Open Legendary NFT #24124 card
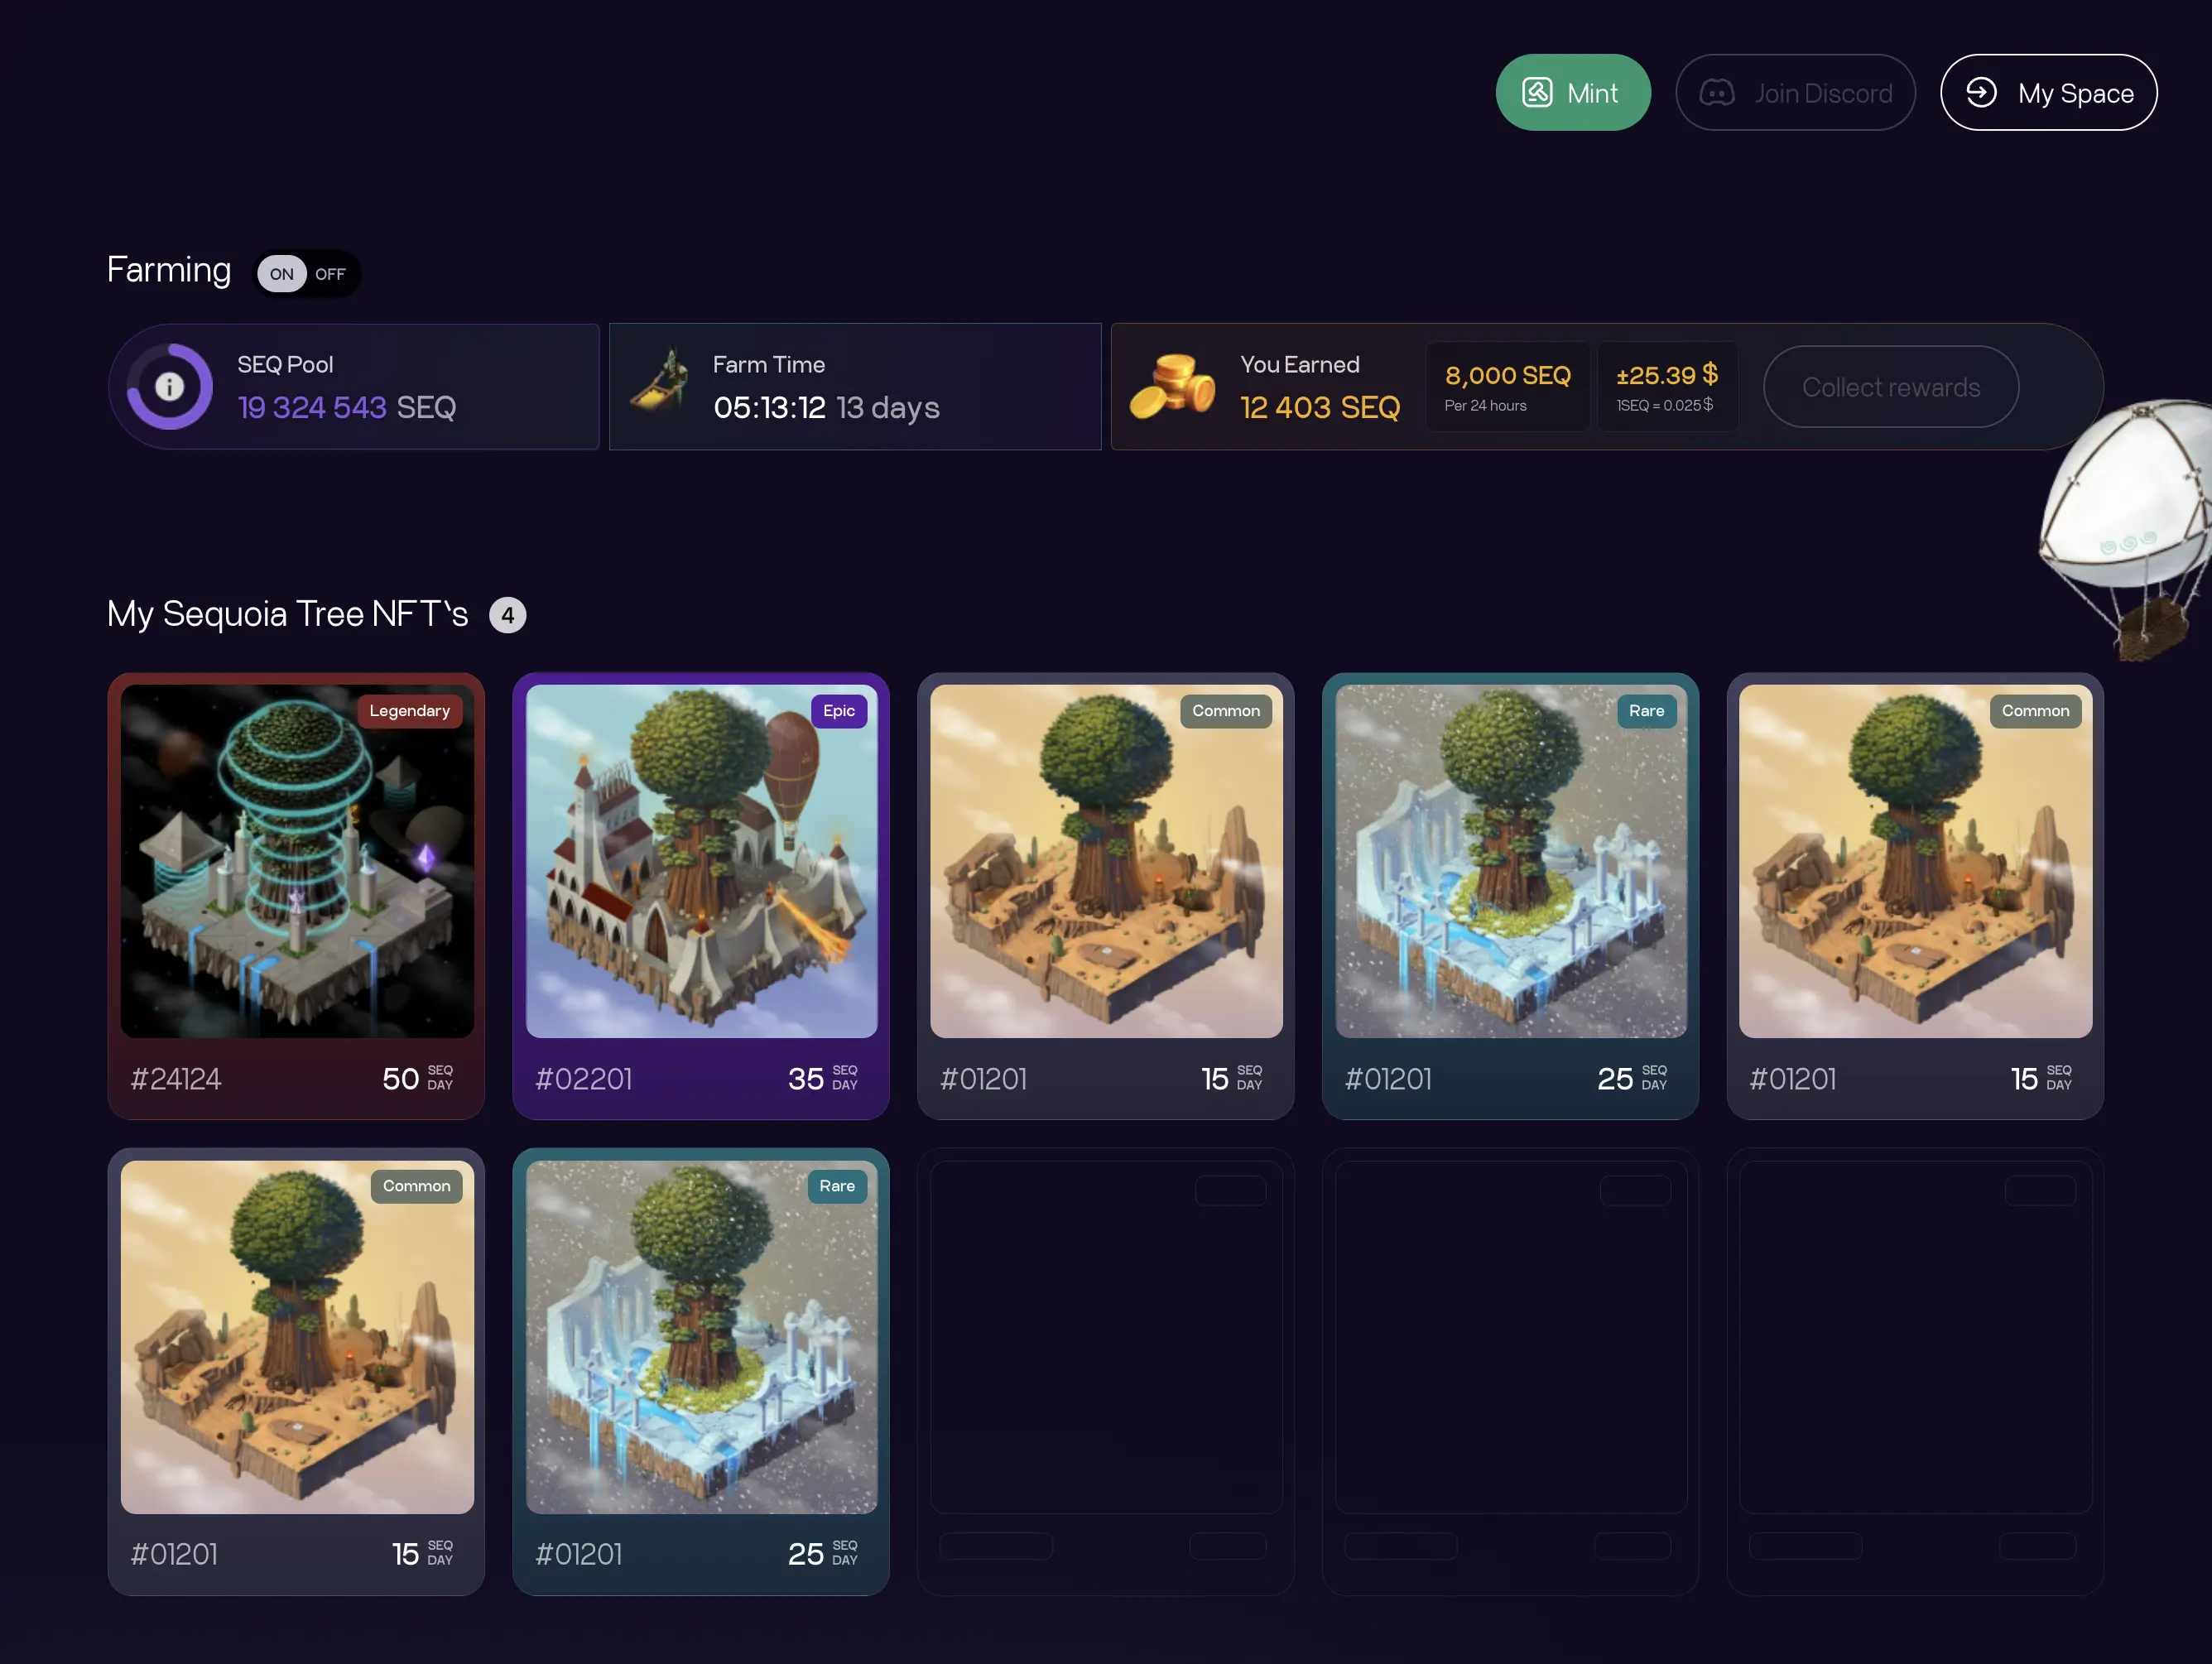 (296, 896)
